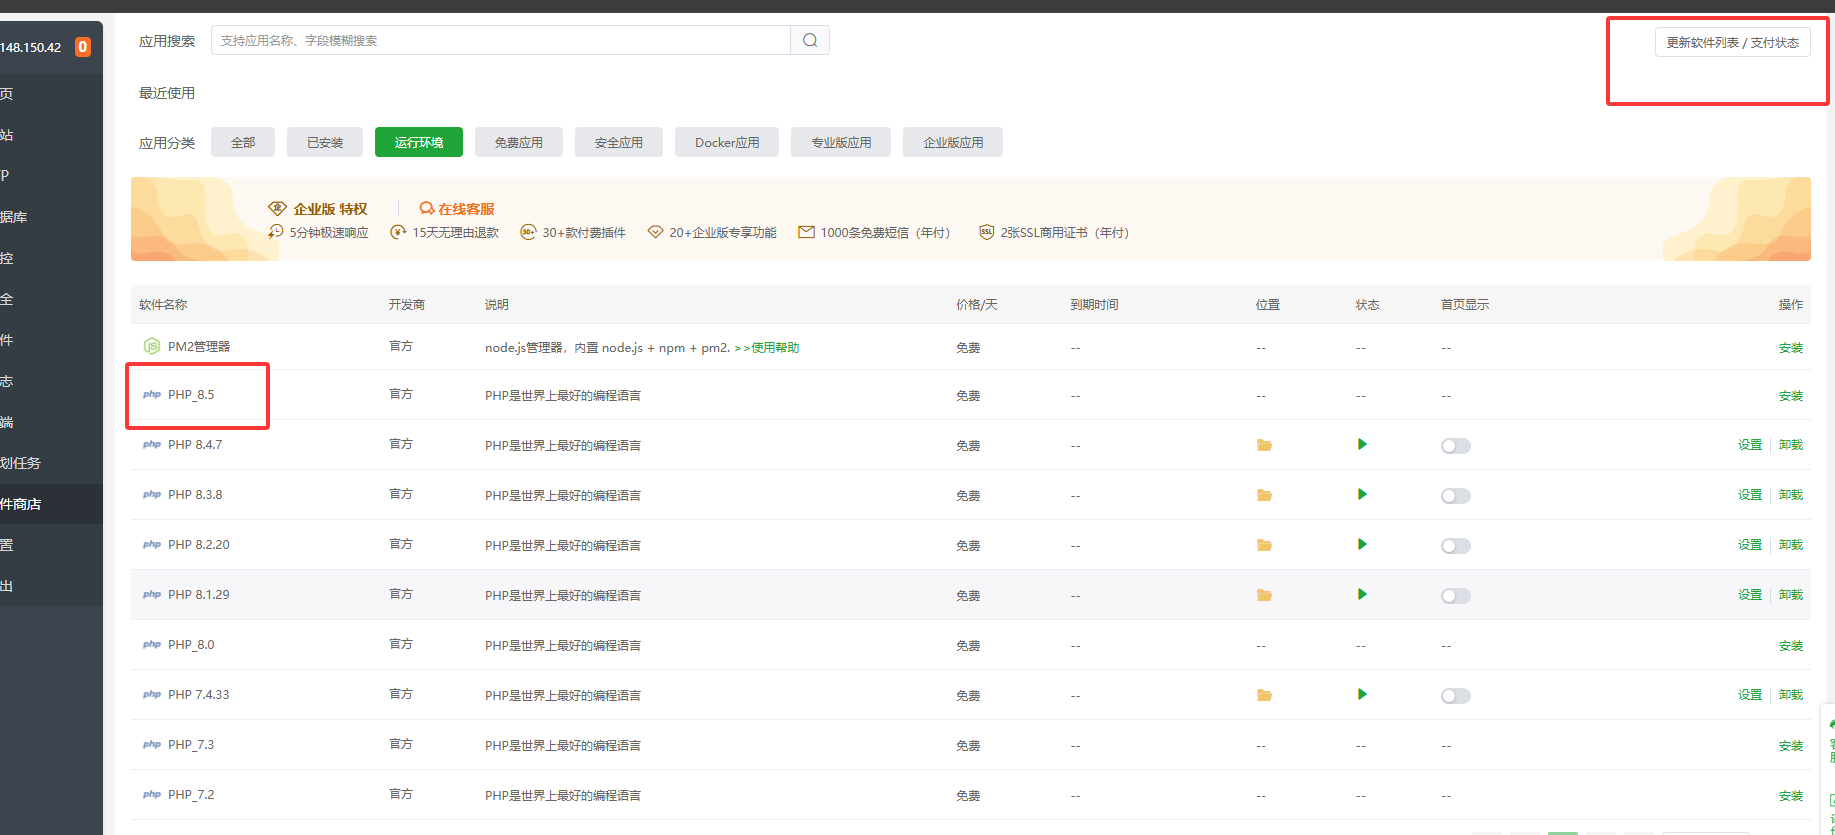Focus the application search input field
This screenshot has height=835, width=1835.
click(x=500, y=41)
